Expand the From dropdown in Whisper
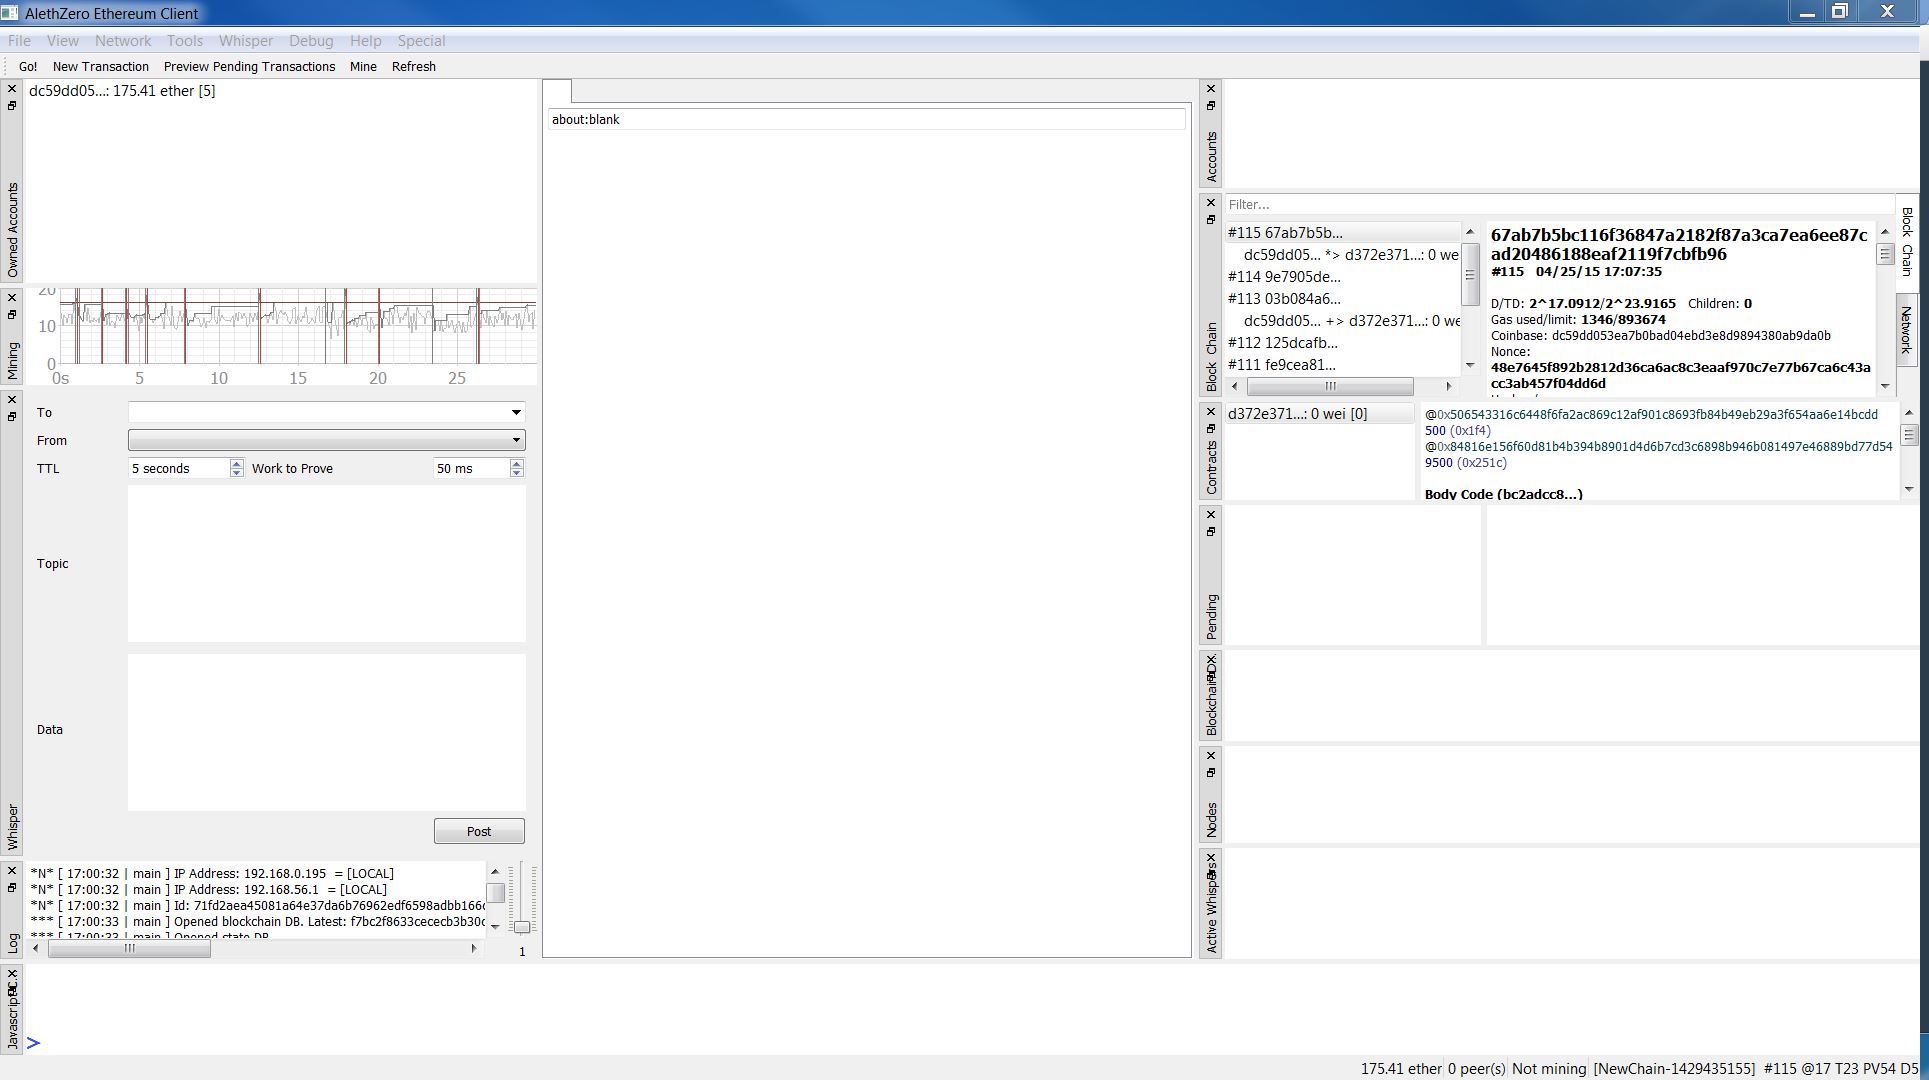 pos(516,440)
